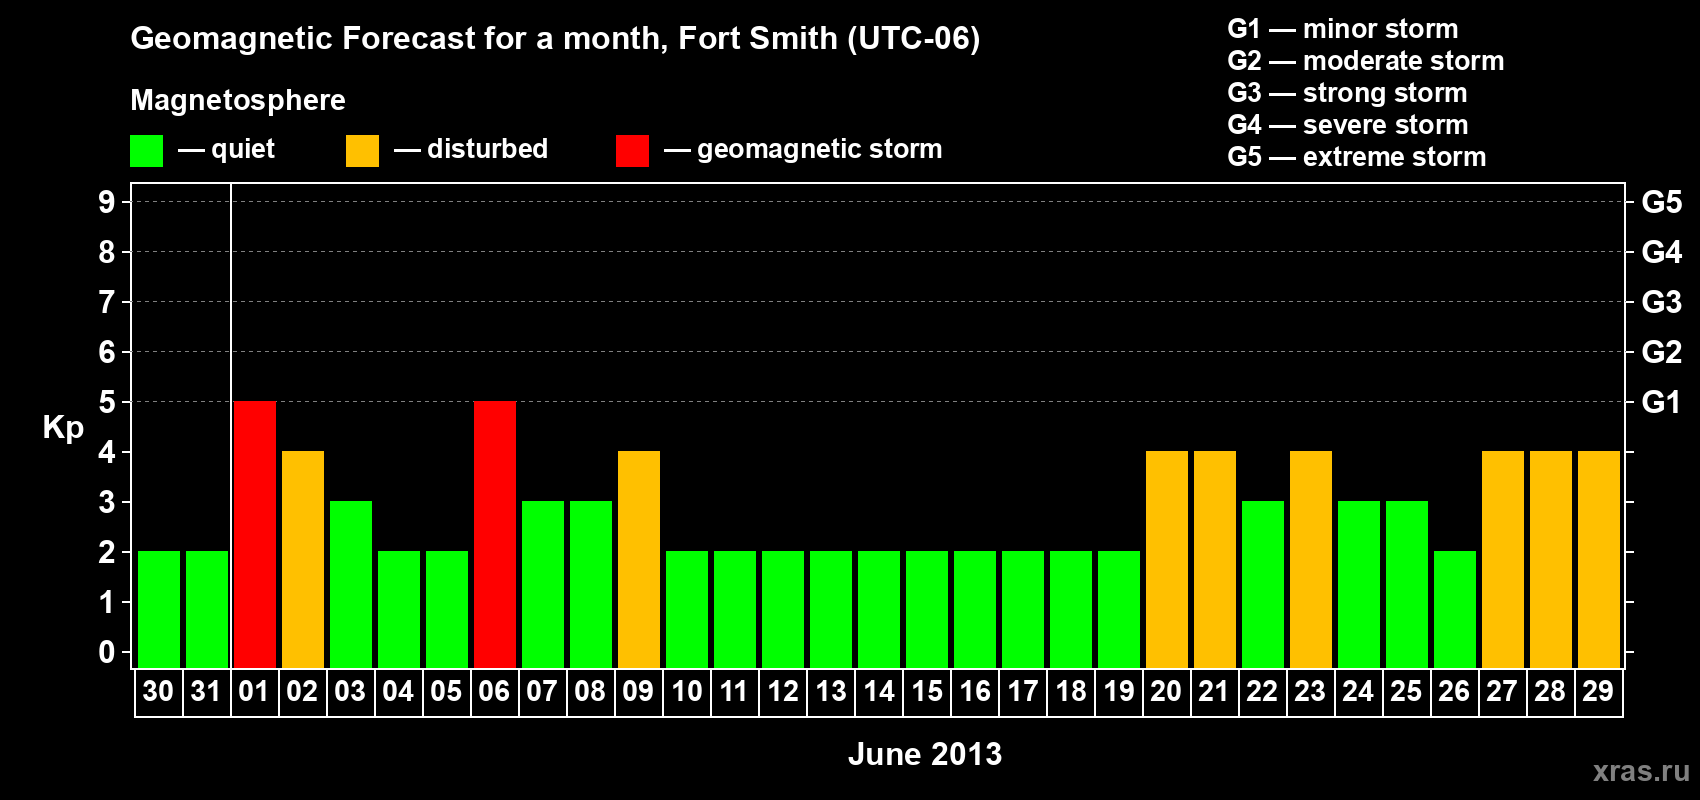Click the Kp axis label
1700x800 pixels.
[63, 428]
